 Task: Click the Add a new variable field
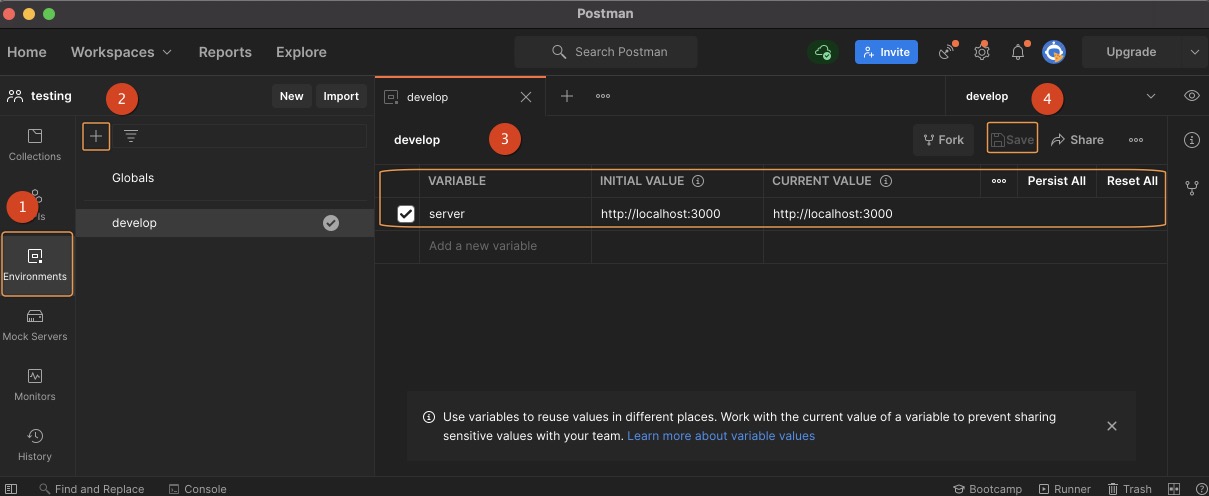click(x=505, y=246)
